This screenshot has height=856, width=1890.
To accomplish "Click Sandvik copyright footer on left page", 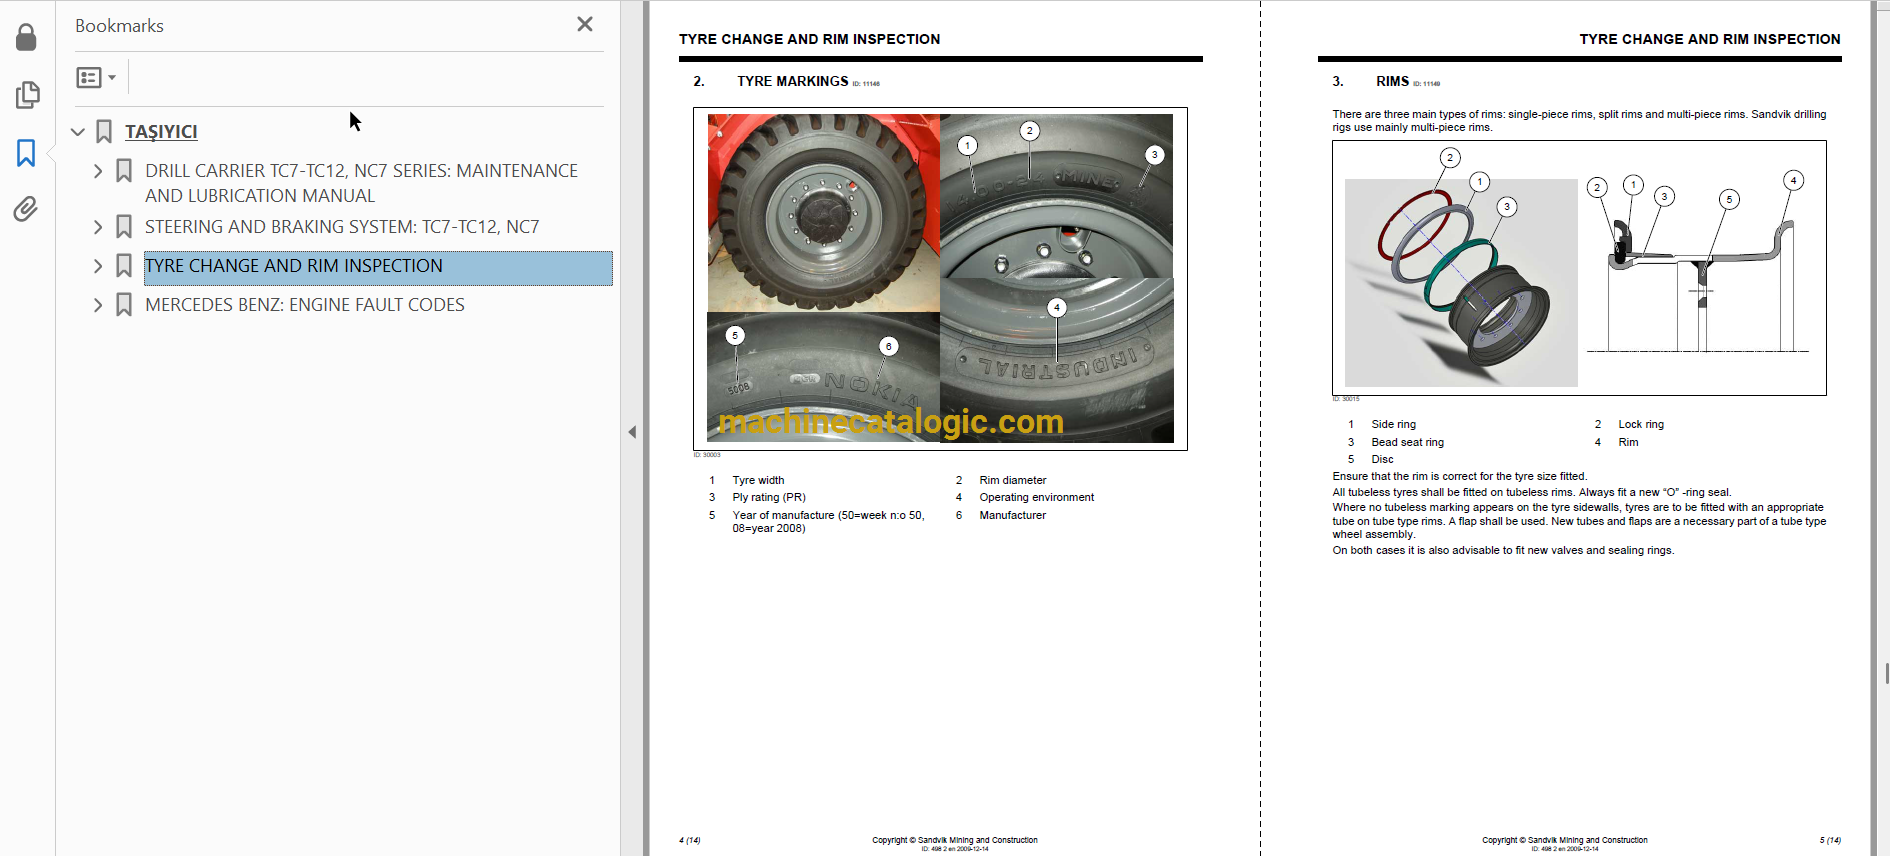I will (955, 843).
